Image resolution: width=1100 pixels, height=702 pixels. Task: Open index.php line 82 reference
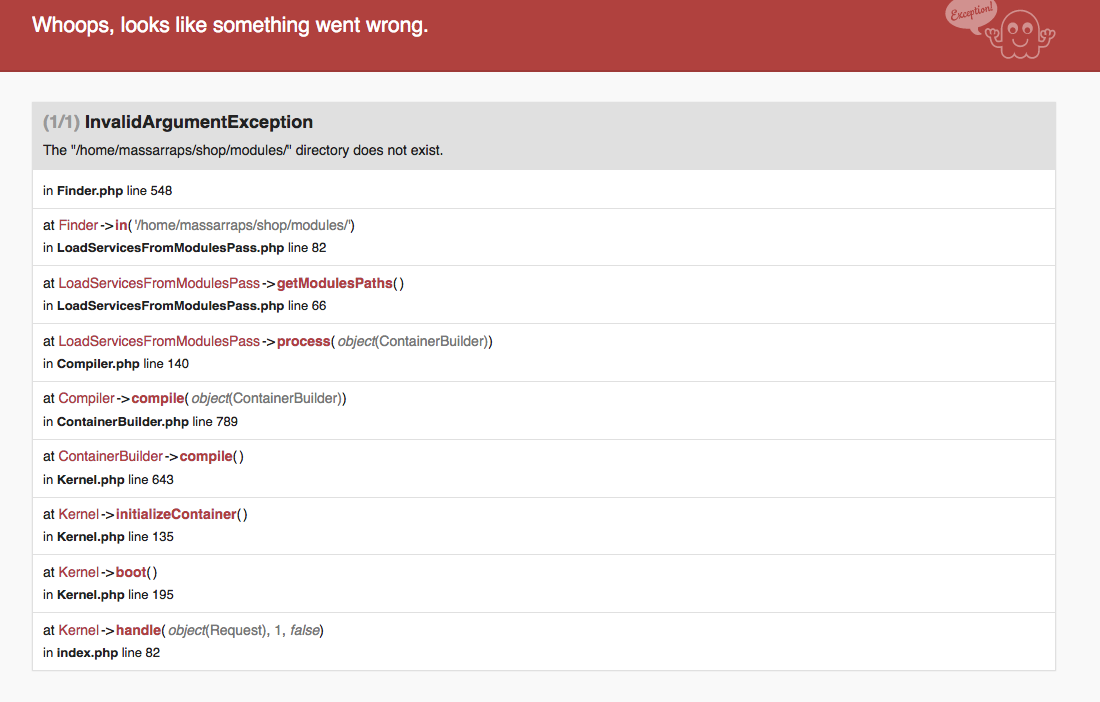tap(109, 653)
